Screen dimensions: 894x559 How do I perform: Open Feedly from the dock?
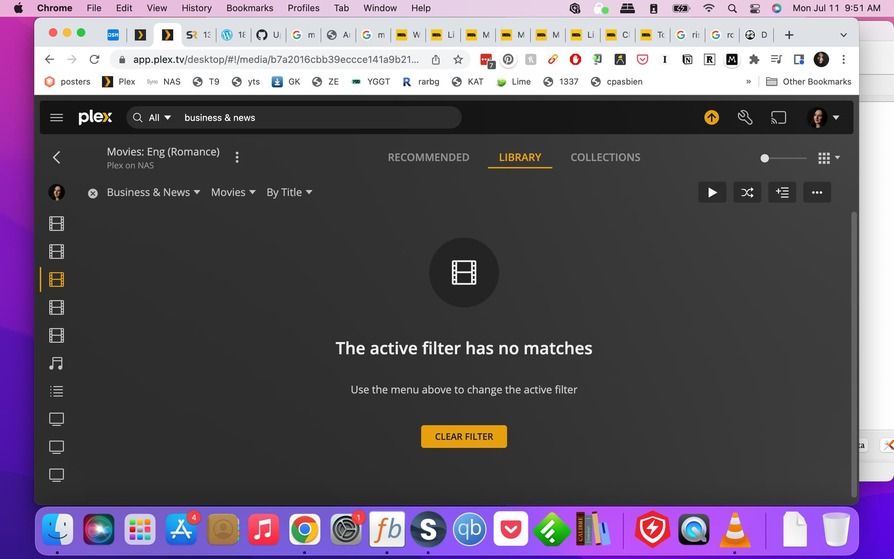552,530
